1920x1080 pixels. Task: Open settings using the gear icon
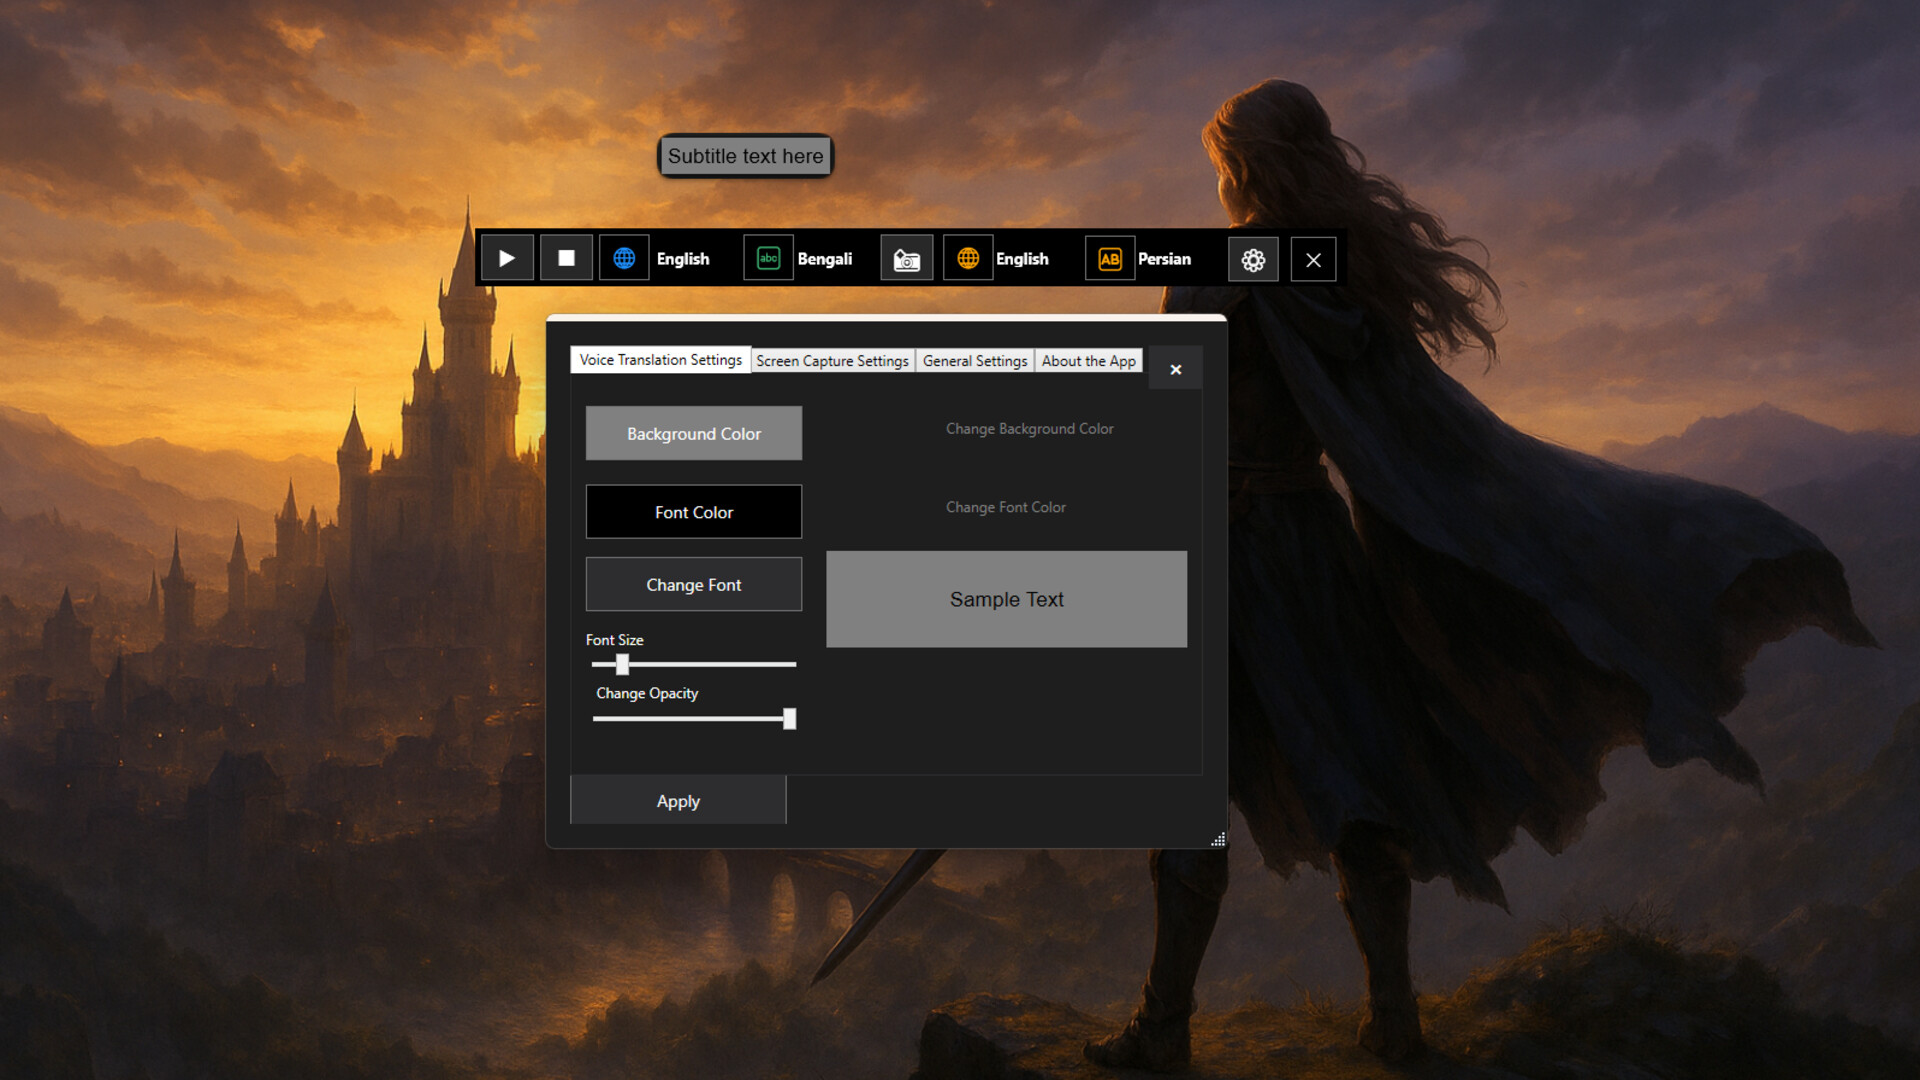[1253, 258]
